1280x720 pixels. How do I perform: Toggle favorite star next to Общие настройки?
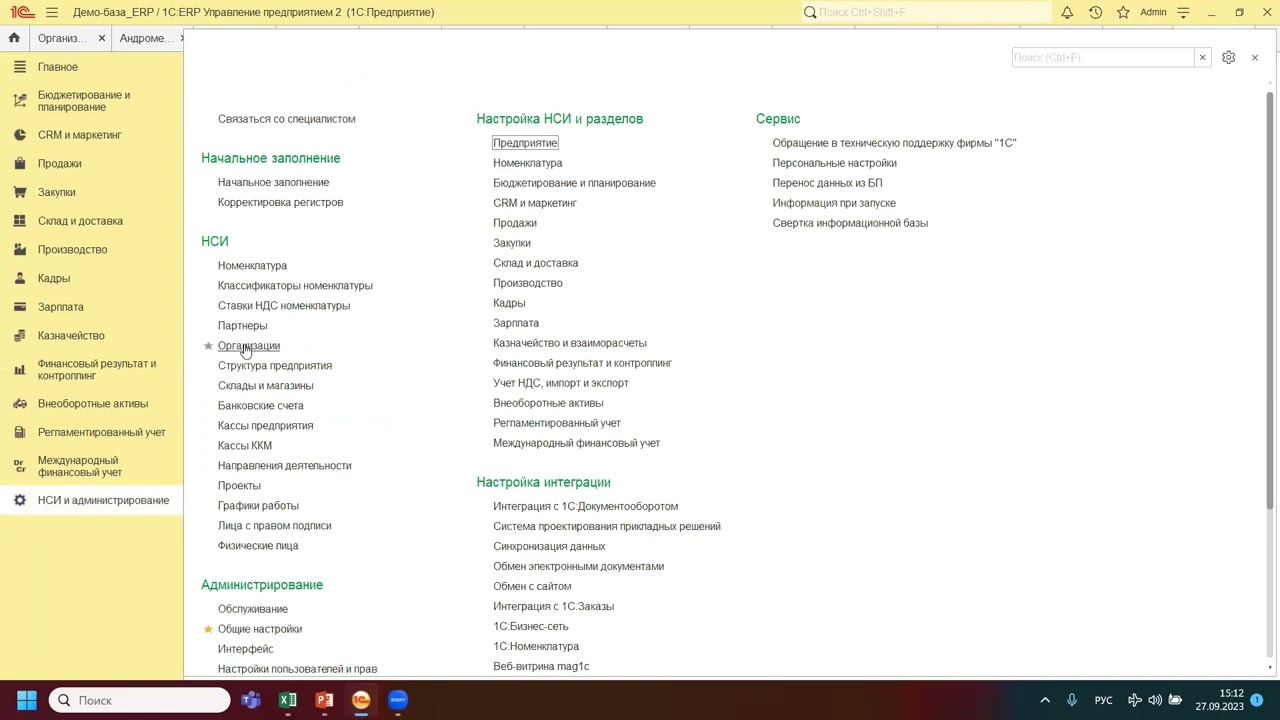pos(208,629)
